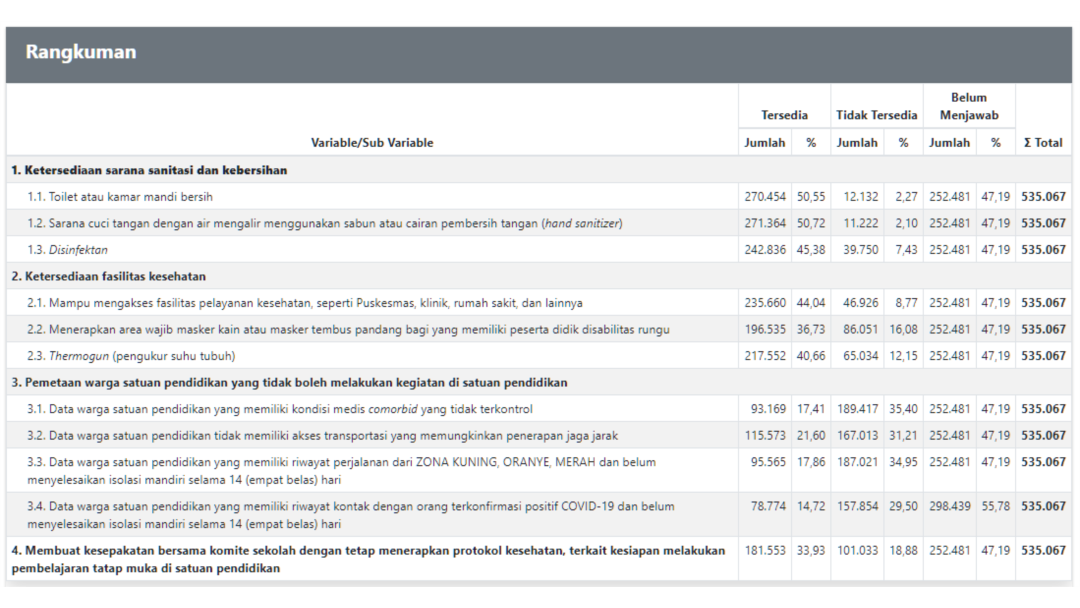This screenshot has width=1080, height=608.
Task: Click Tersedia percentage 50,72
Action: 811,223
